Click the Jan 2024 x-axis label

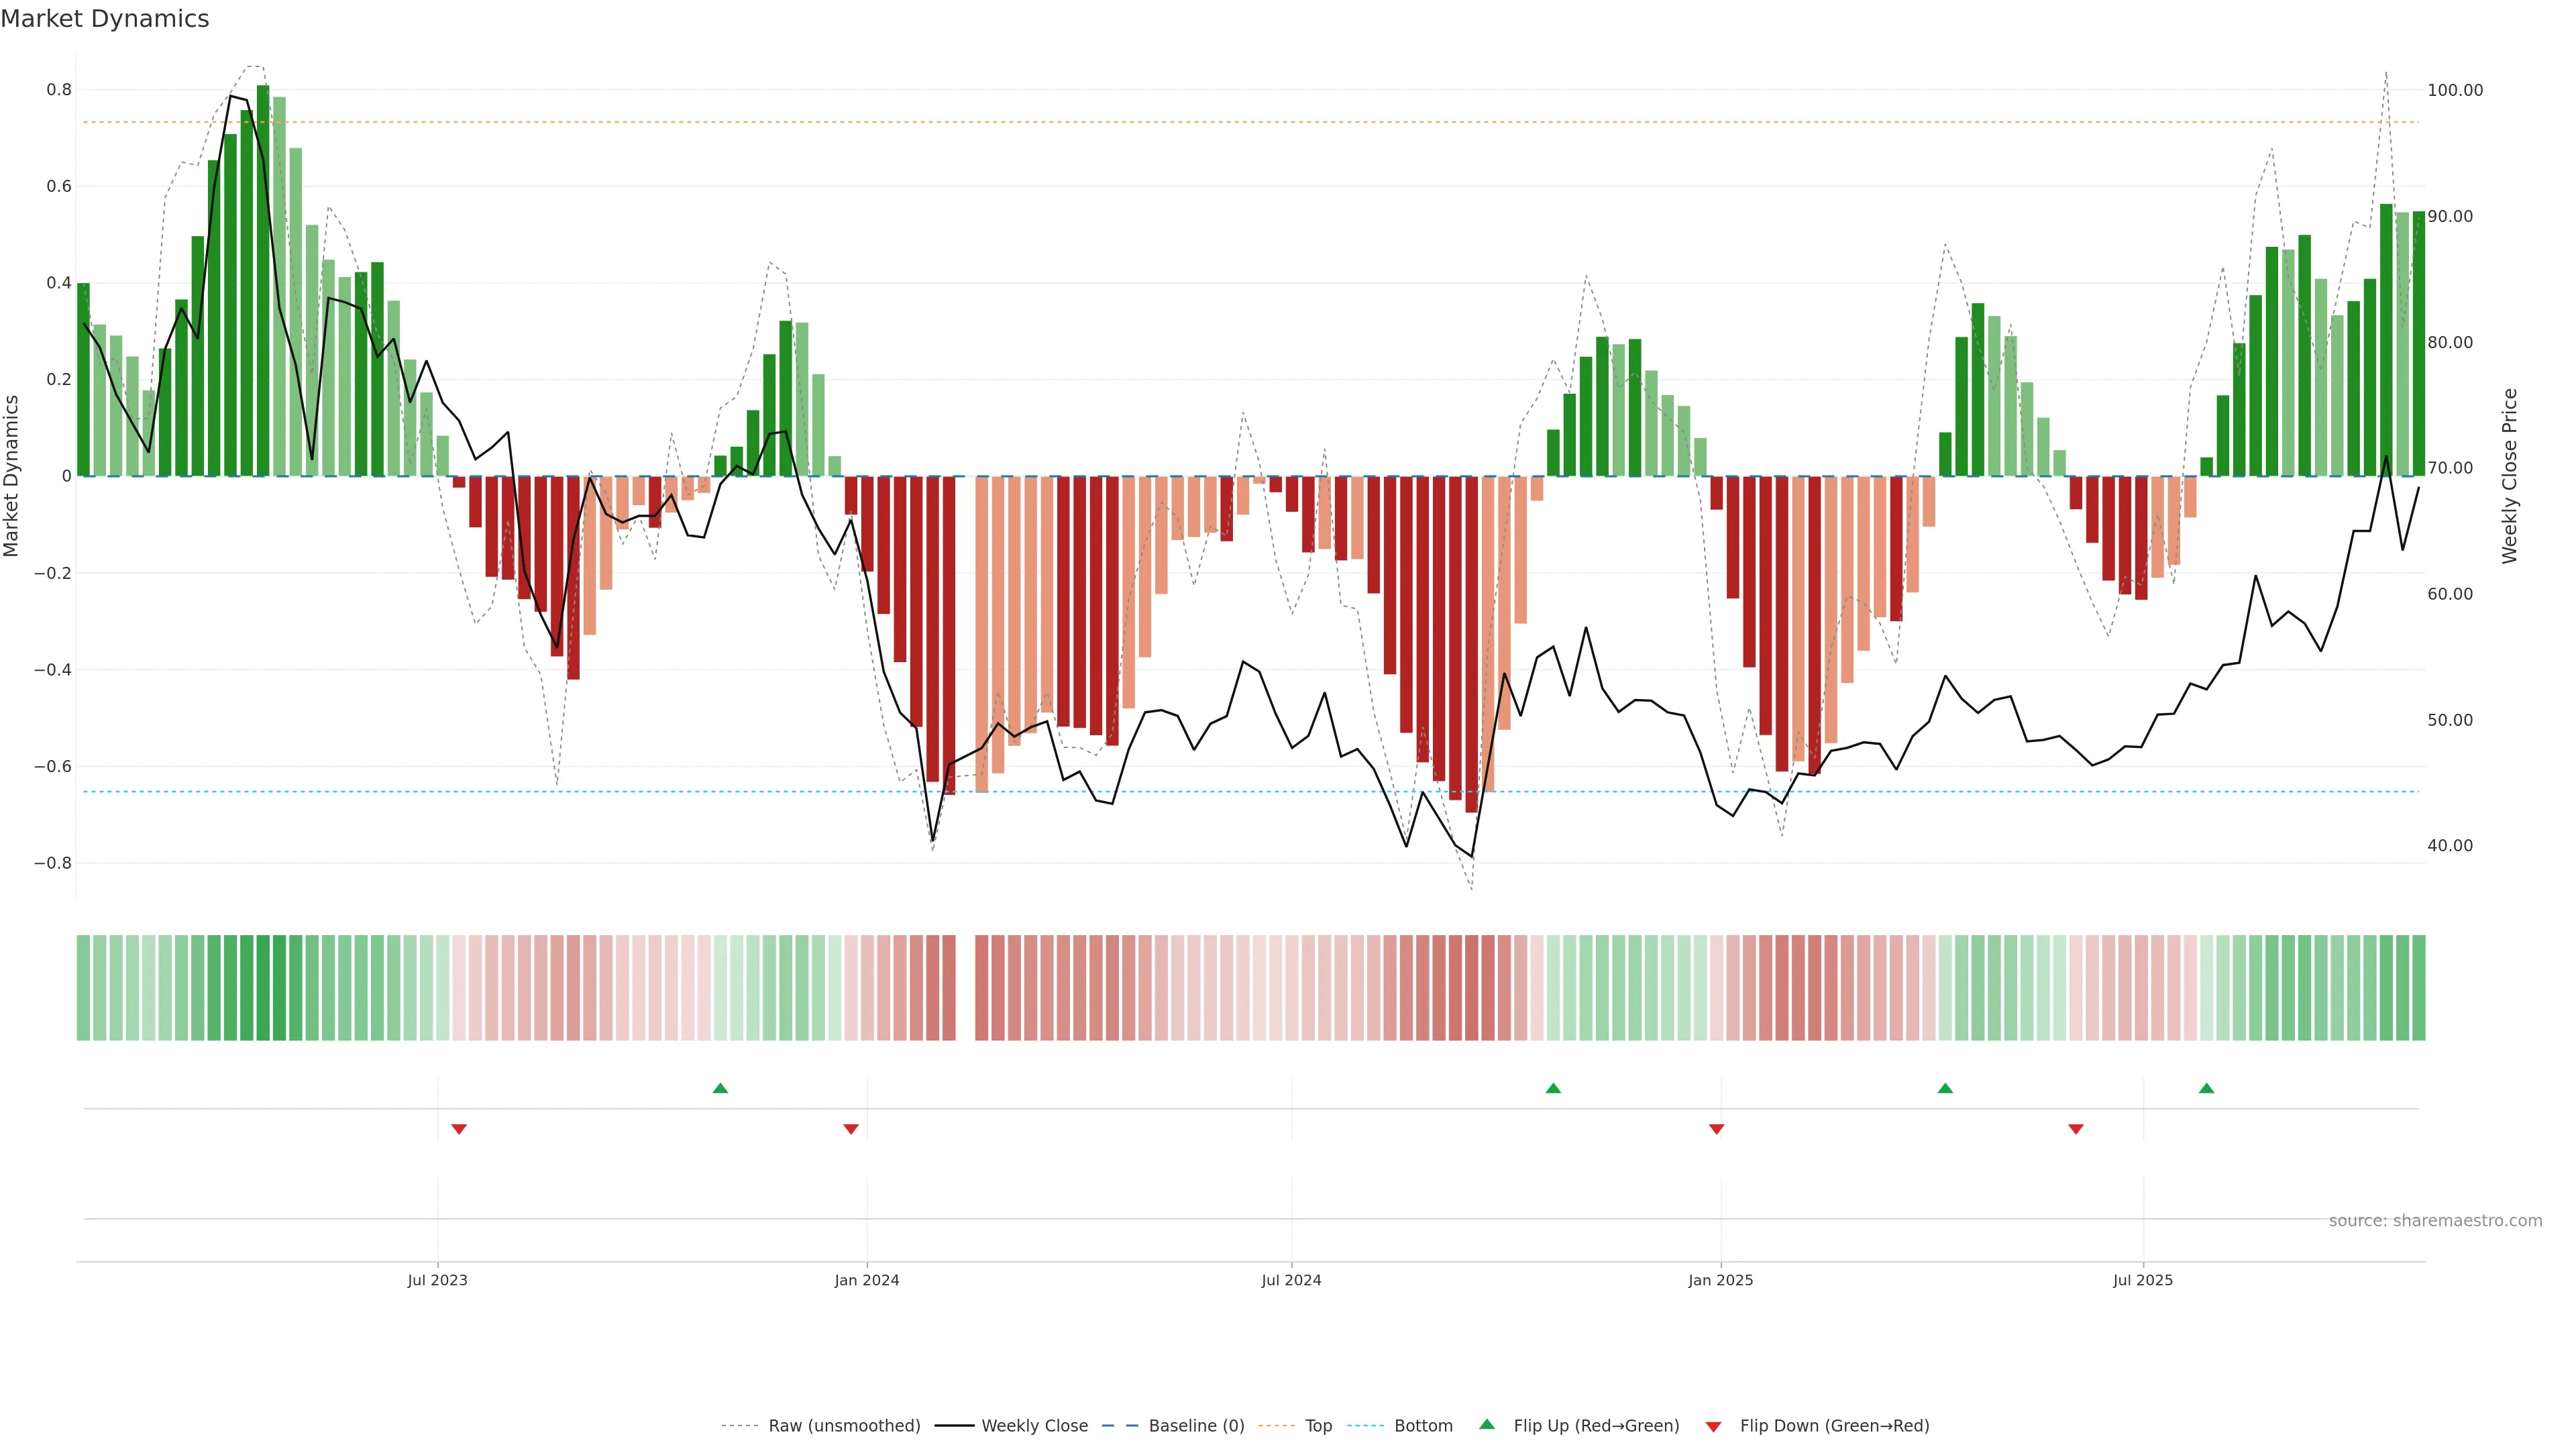pyautogui.click(x=867, y=1280)
